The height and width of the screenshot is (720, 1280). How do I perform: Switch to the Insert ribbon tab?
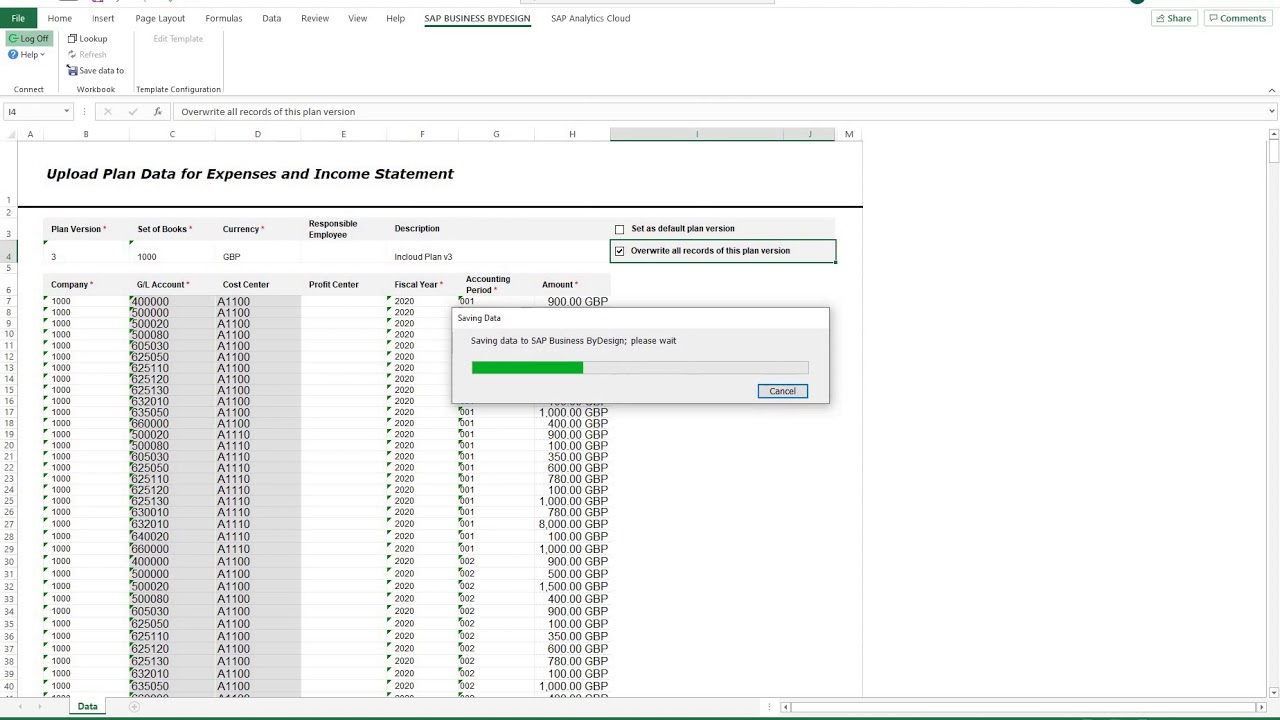point(103,18)
